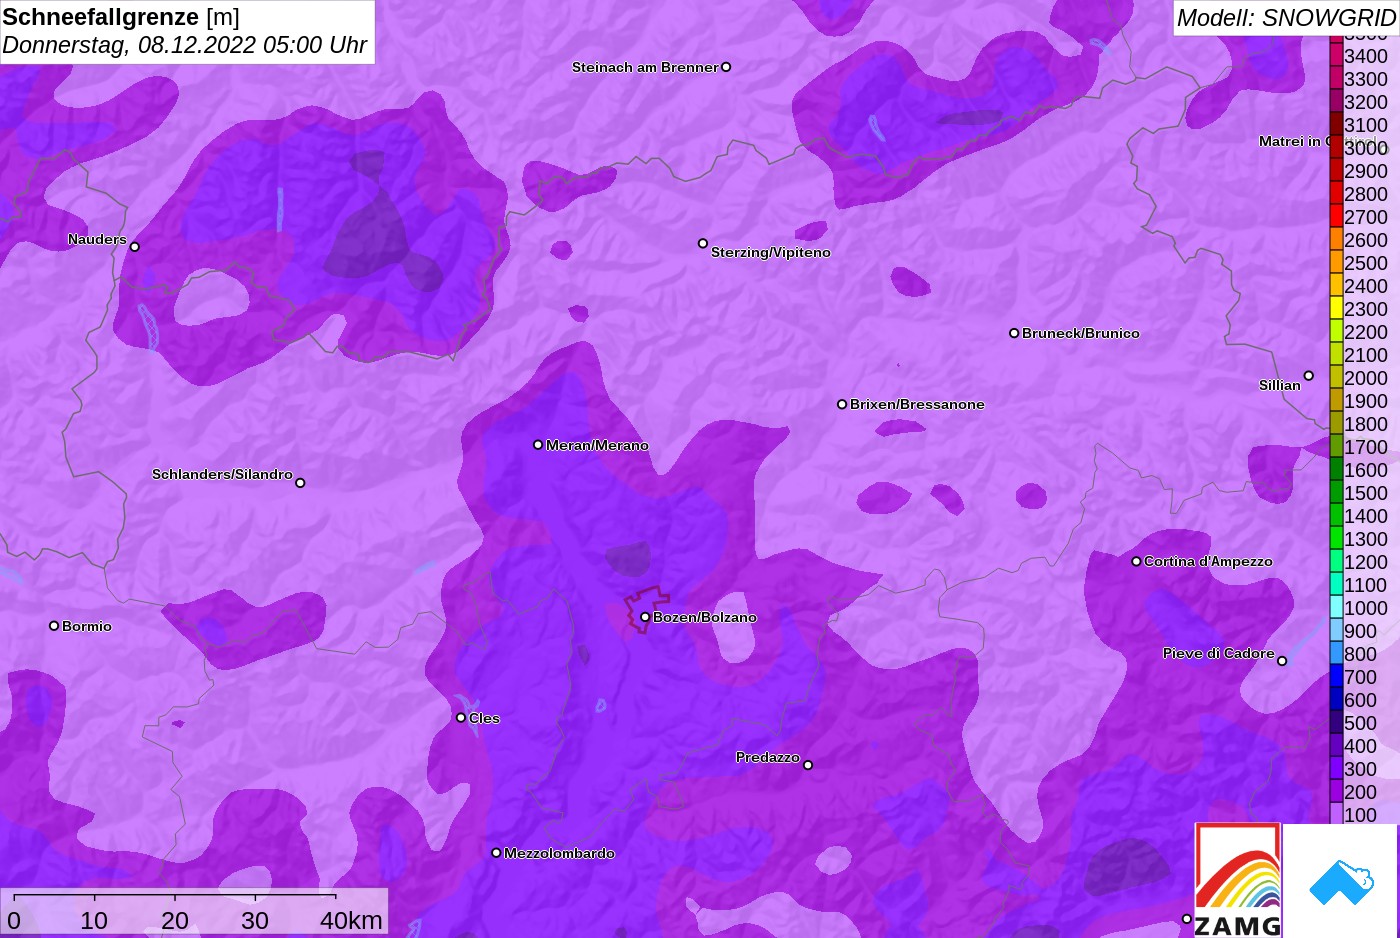Pick the 1000 cyan legend swatch

(1336, 608)
